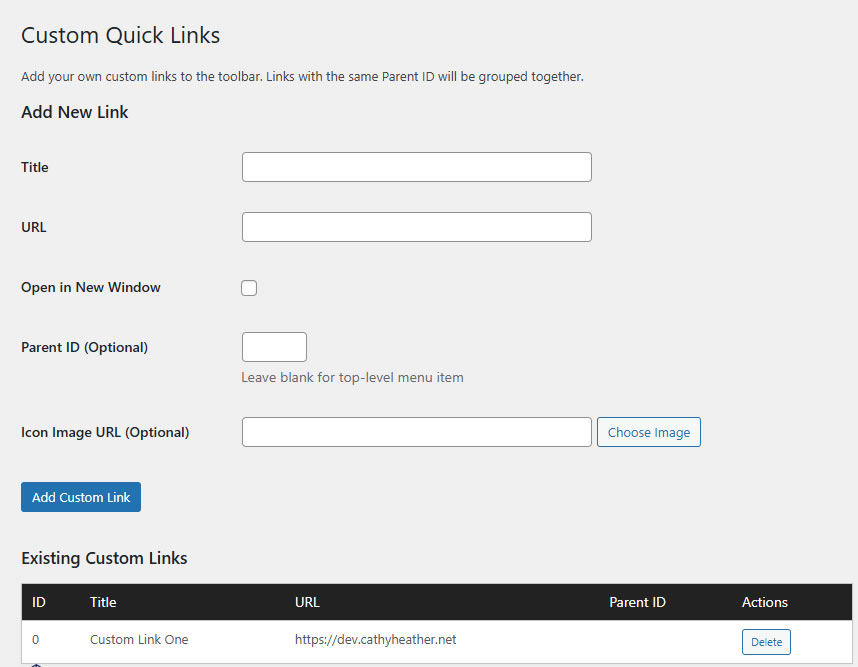Image resolution: width=858 pixels, height=667 pixels.
Task: Open the URL https://dev.cathyheather.net
Action: pos(376,639)
